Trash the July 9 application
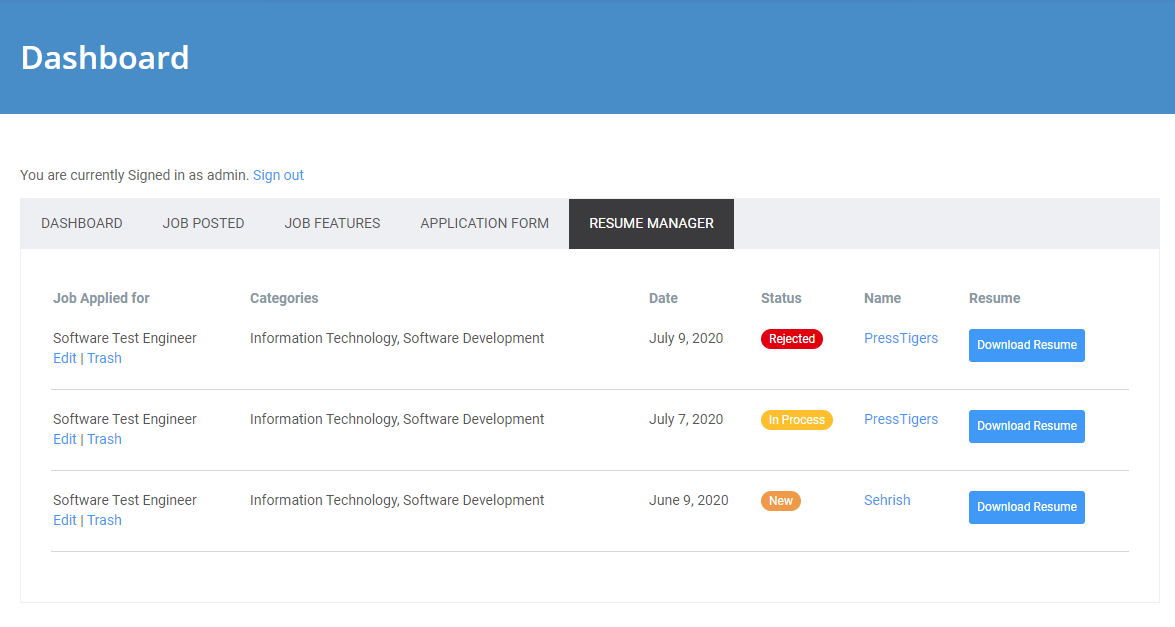The width and height of the screenshot is (1175, 627). (104, 358)
